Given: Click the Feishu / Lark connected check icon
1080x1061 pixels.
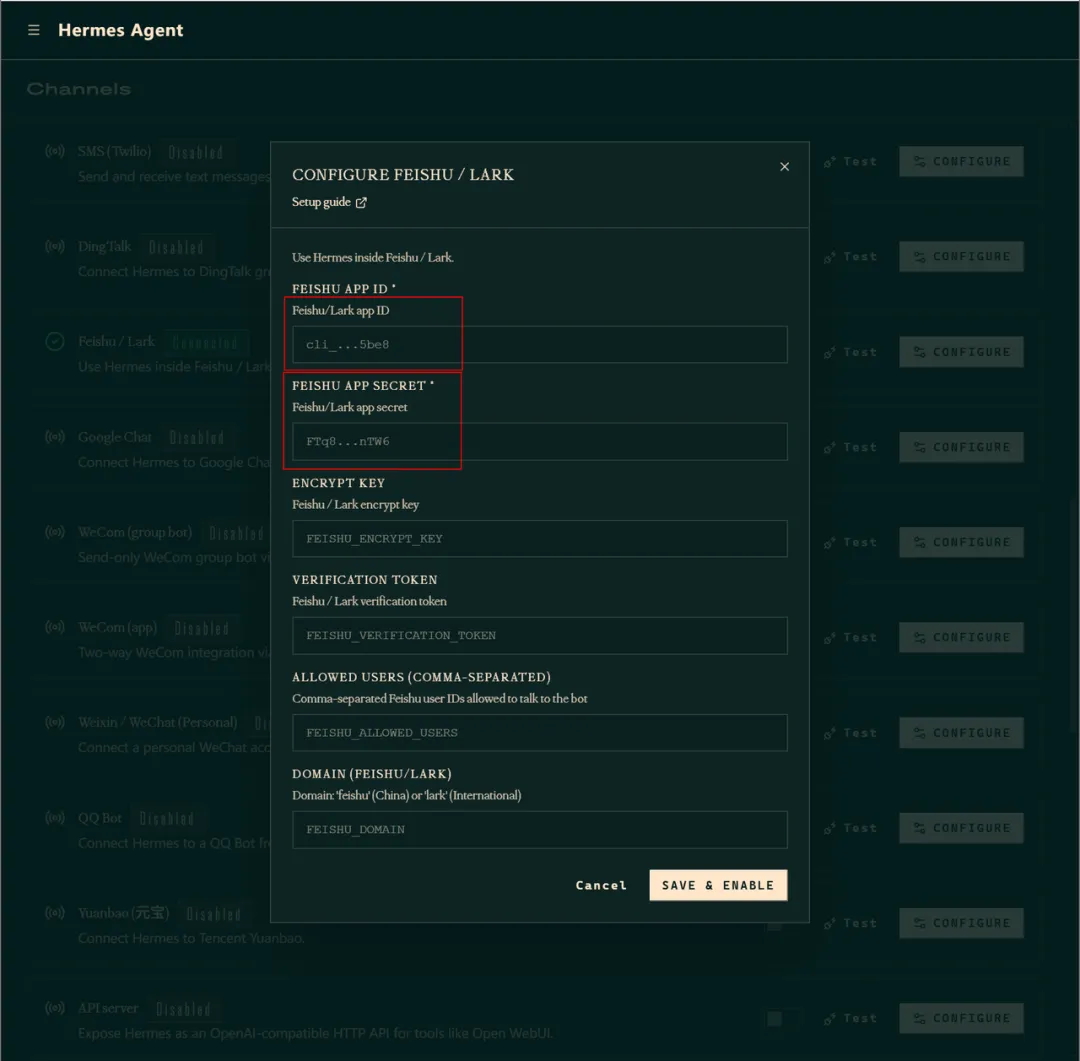Looking at the screenshot, I should (55, 342).
